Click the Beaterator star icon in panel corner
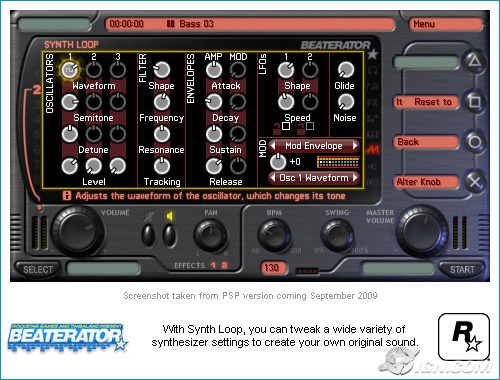This screenshot has width=500, height=380. pos(372,54)
